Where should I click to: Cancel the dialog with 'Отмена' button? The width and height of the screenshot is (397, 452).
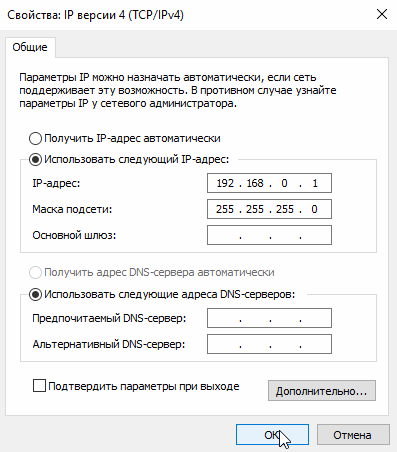353,435
